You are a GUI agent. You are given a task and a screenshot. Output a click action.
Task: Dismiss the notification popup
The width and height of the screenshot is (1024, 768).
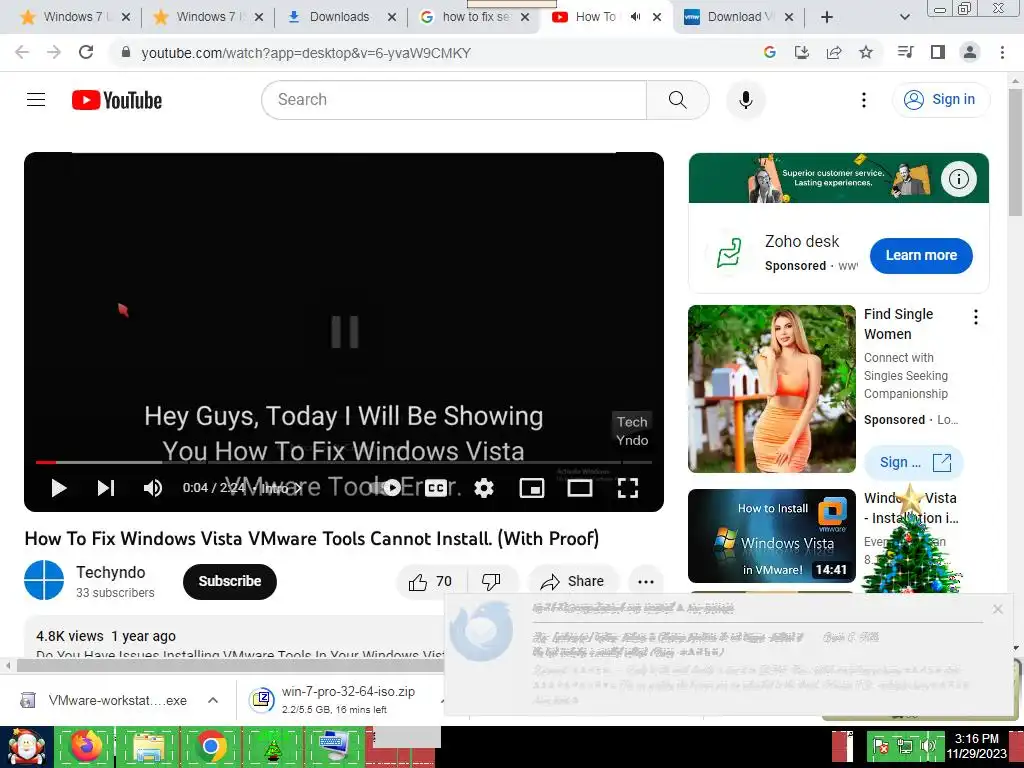[997, 609]
